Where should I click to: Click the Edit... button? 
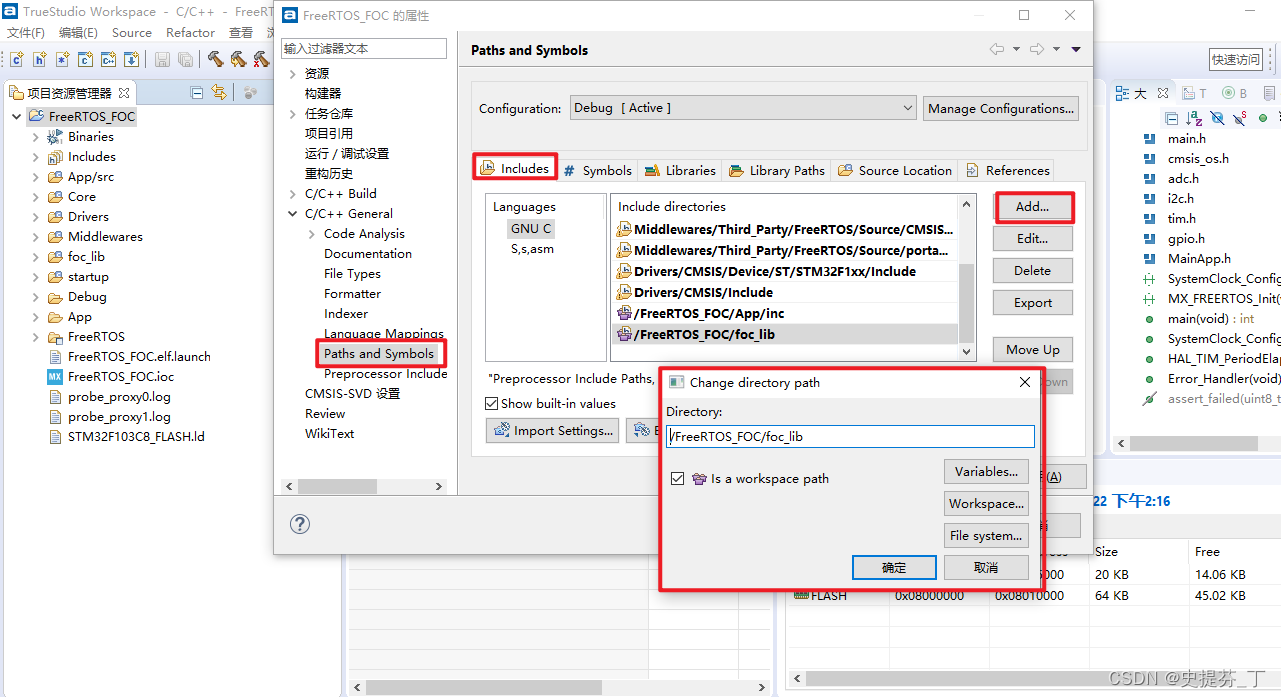1032,239
